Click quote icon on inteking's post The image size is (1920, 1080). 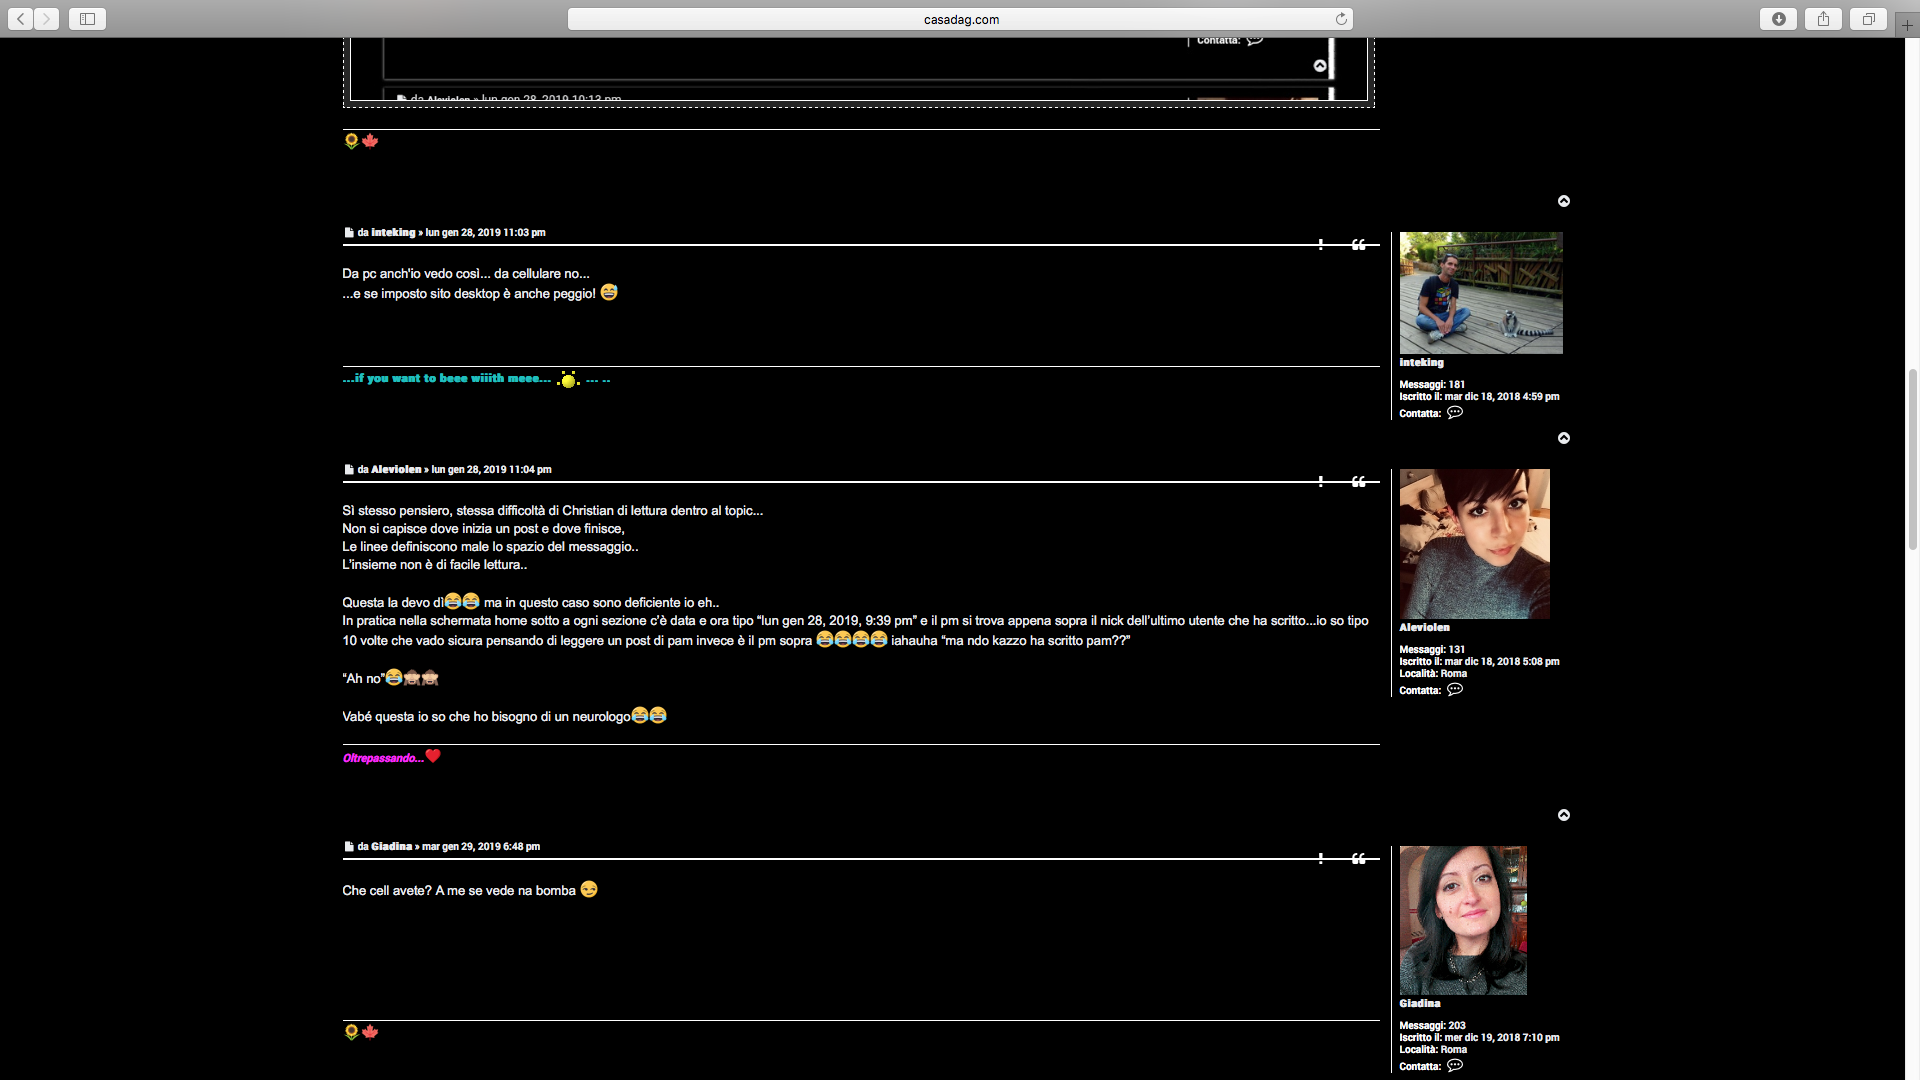tap(1358, 245)
